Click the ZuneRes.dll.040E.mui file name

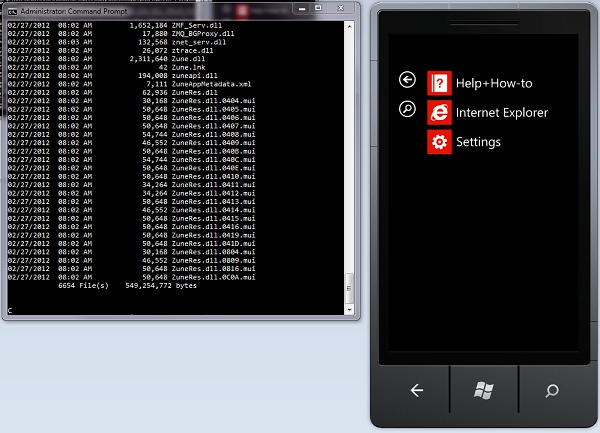click(x=214, y=168)
